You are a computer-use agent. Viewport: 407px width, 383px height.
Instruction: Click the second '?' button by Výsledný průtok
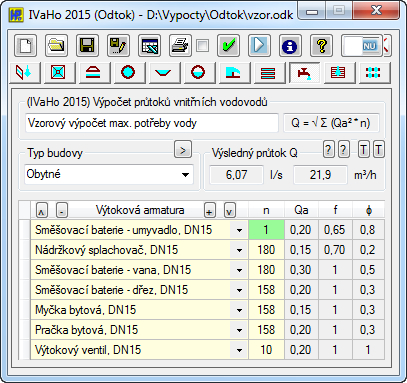(x=343, y=150)
